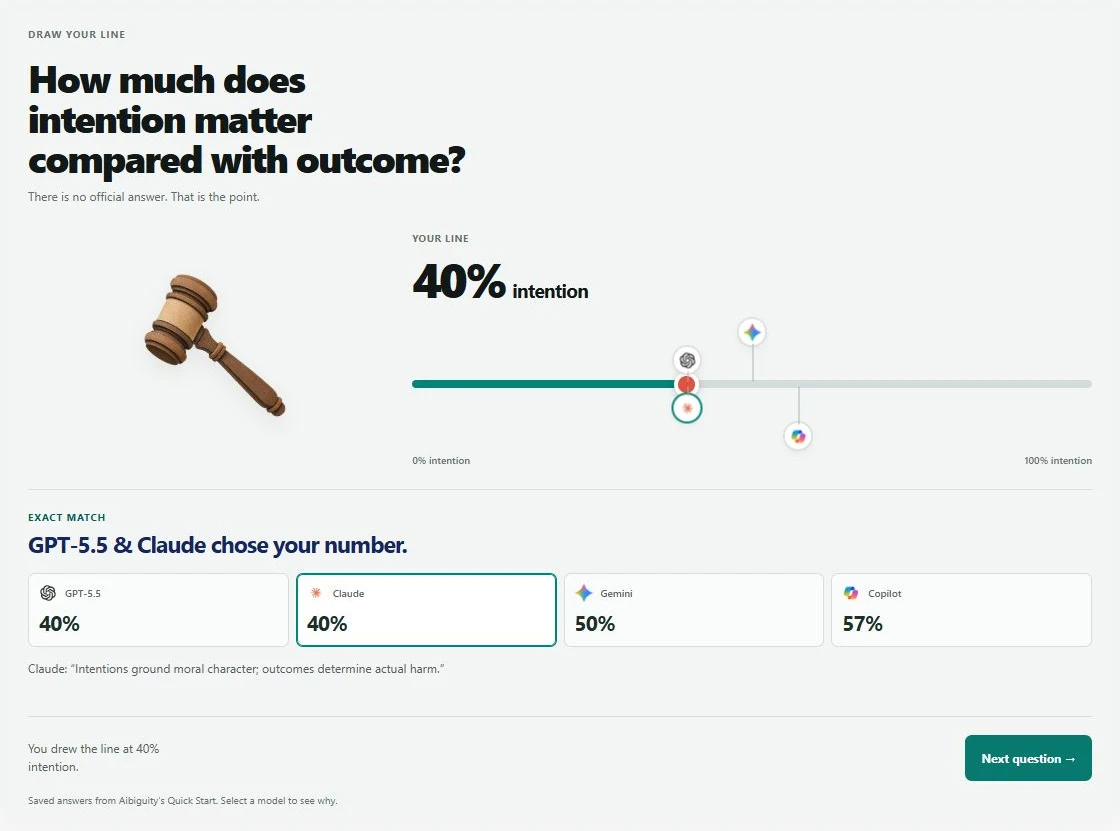Click the GPT-5.5 marker above the slider
Image resolution: width=1120 pixels, height=831 pixels.
click(x=687, y=360)
